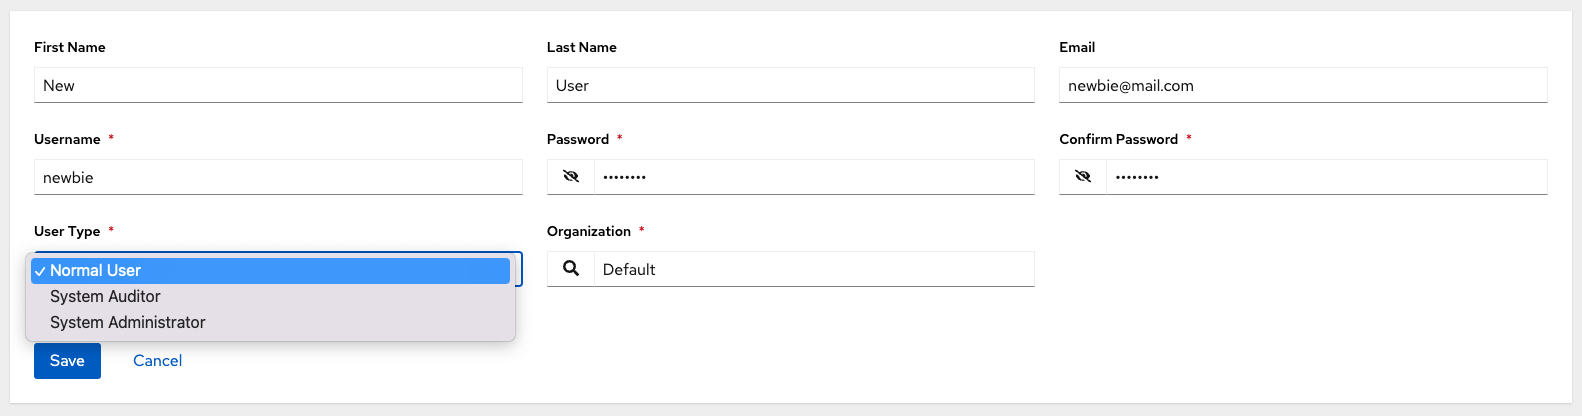Screen dimensions: 1582x416
Task: Click the User Type label
Action: coord(67,231)
